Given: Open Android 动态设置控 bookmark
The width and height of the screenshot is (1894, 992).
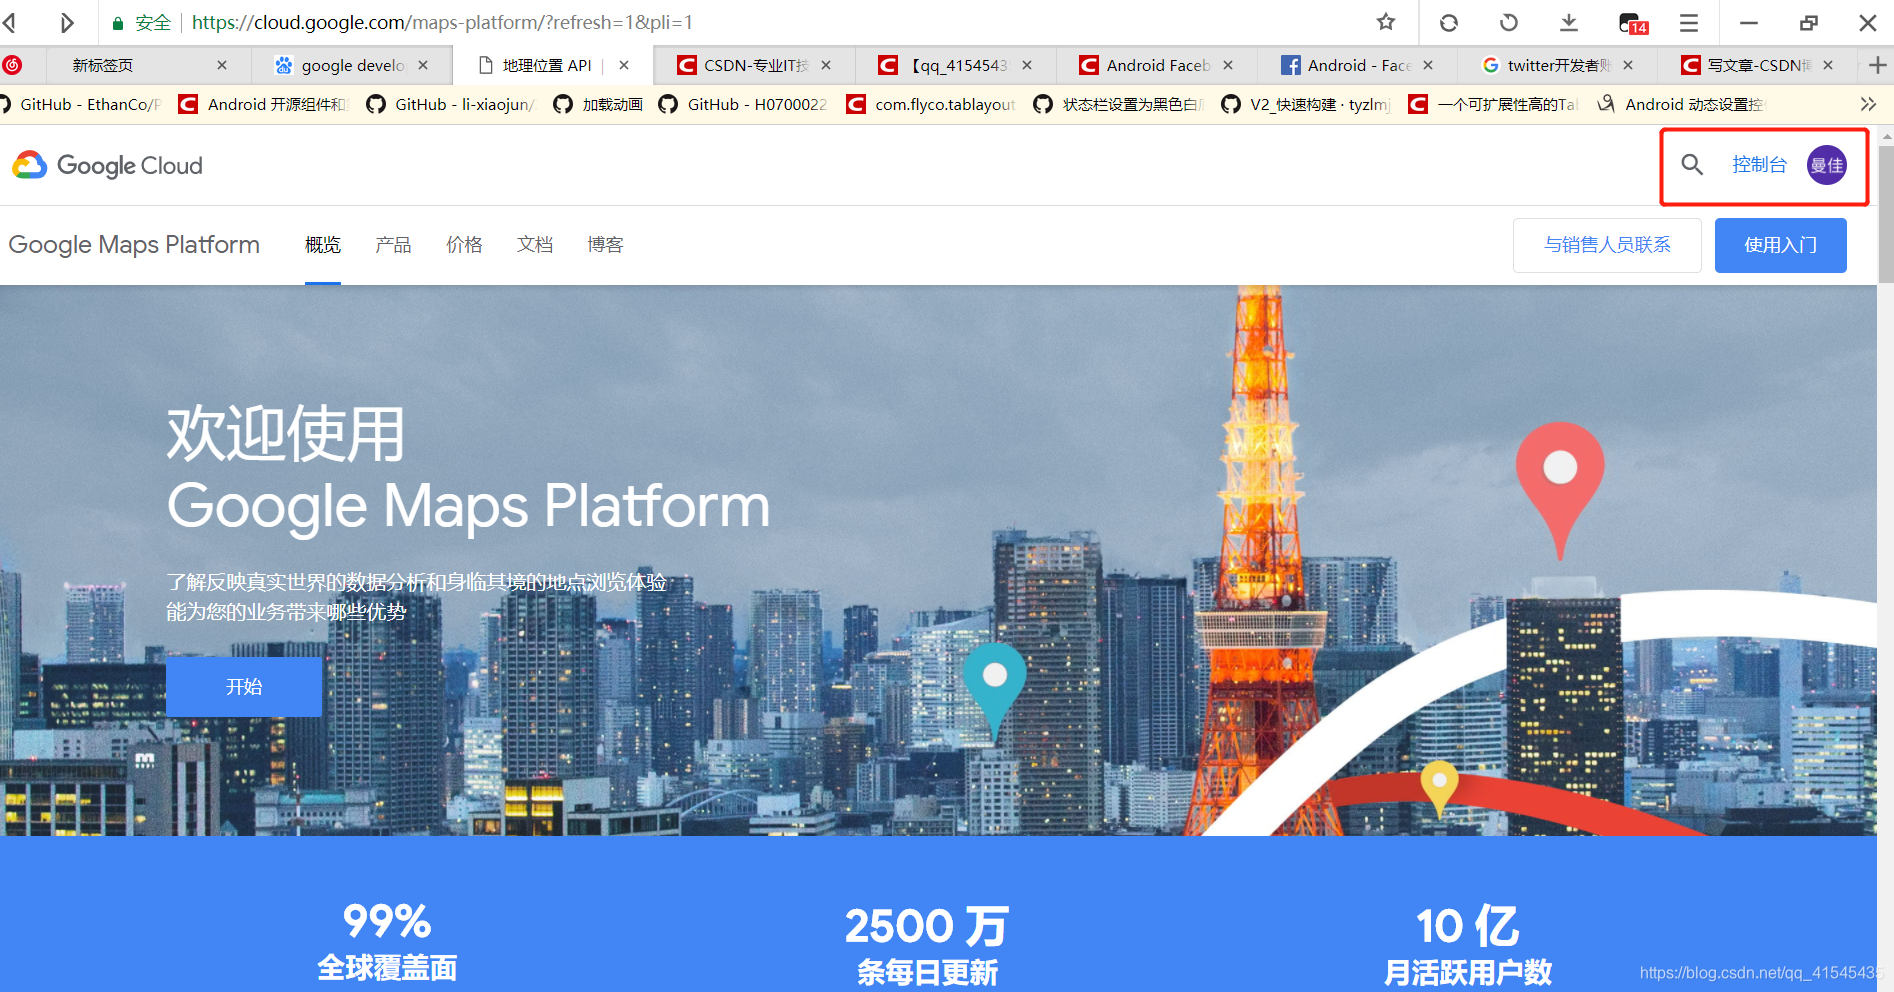Looking at the screenshot, I should pyautogui.click(x=1681, y=104).
